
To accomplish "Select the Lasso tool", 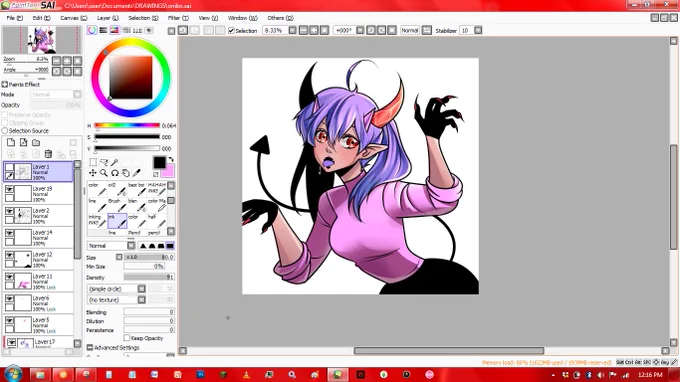I will tap(104, 162).
